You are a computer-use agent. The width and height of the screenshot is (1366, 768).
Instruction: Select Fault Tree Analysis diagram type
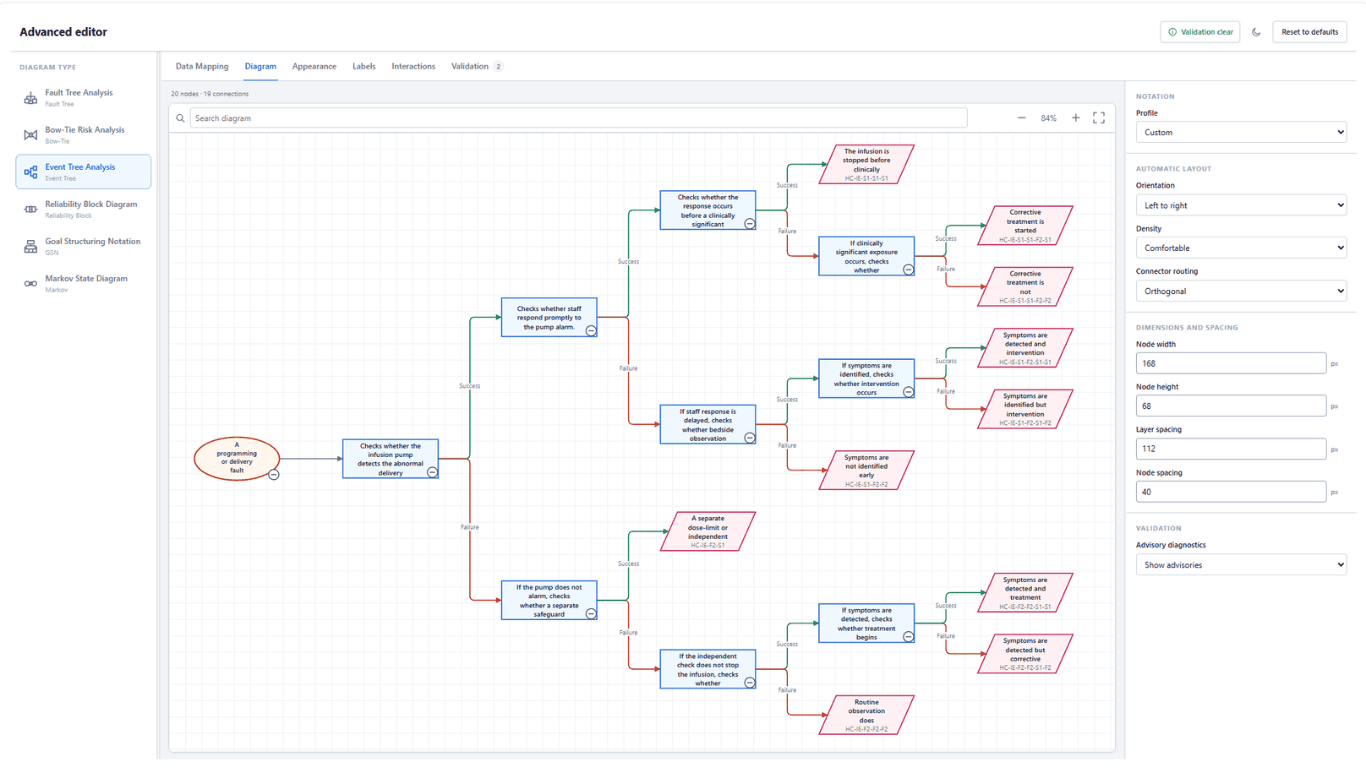84,97
